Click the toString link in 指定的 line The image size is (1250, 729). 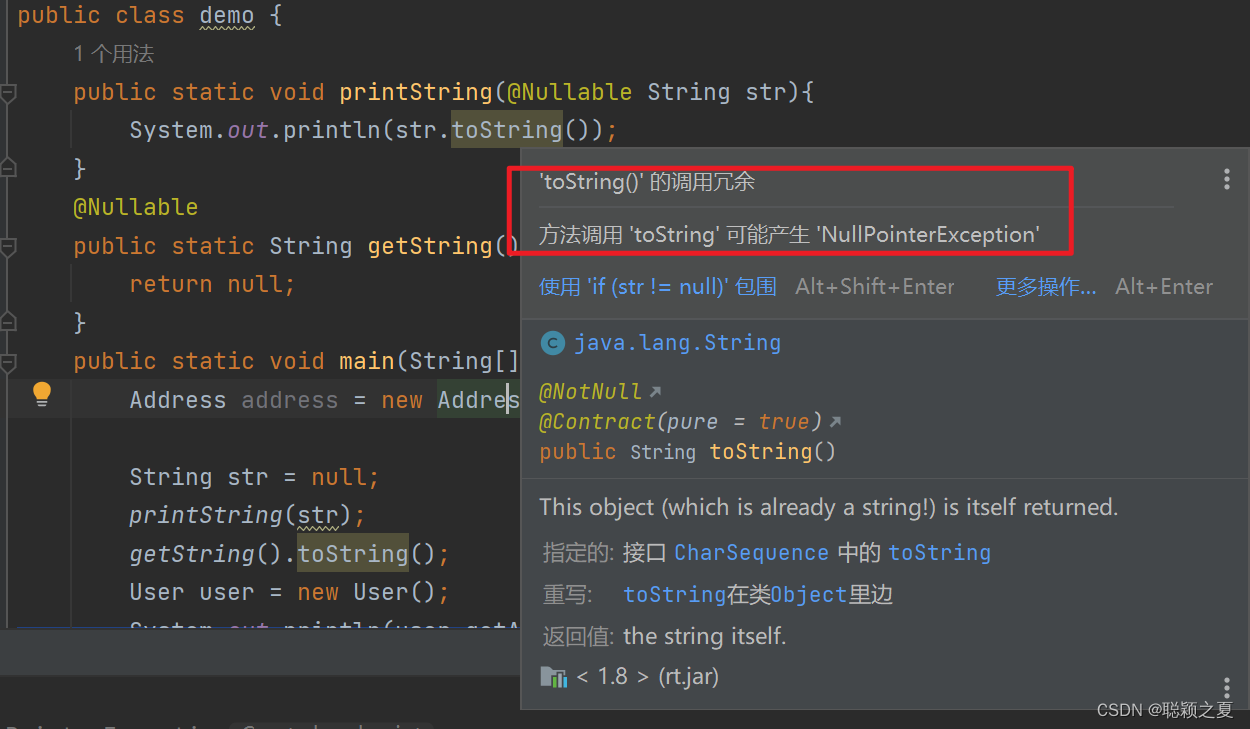click(940, 552)
